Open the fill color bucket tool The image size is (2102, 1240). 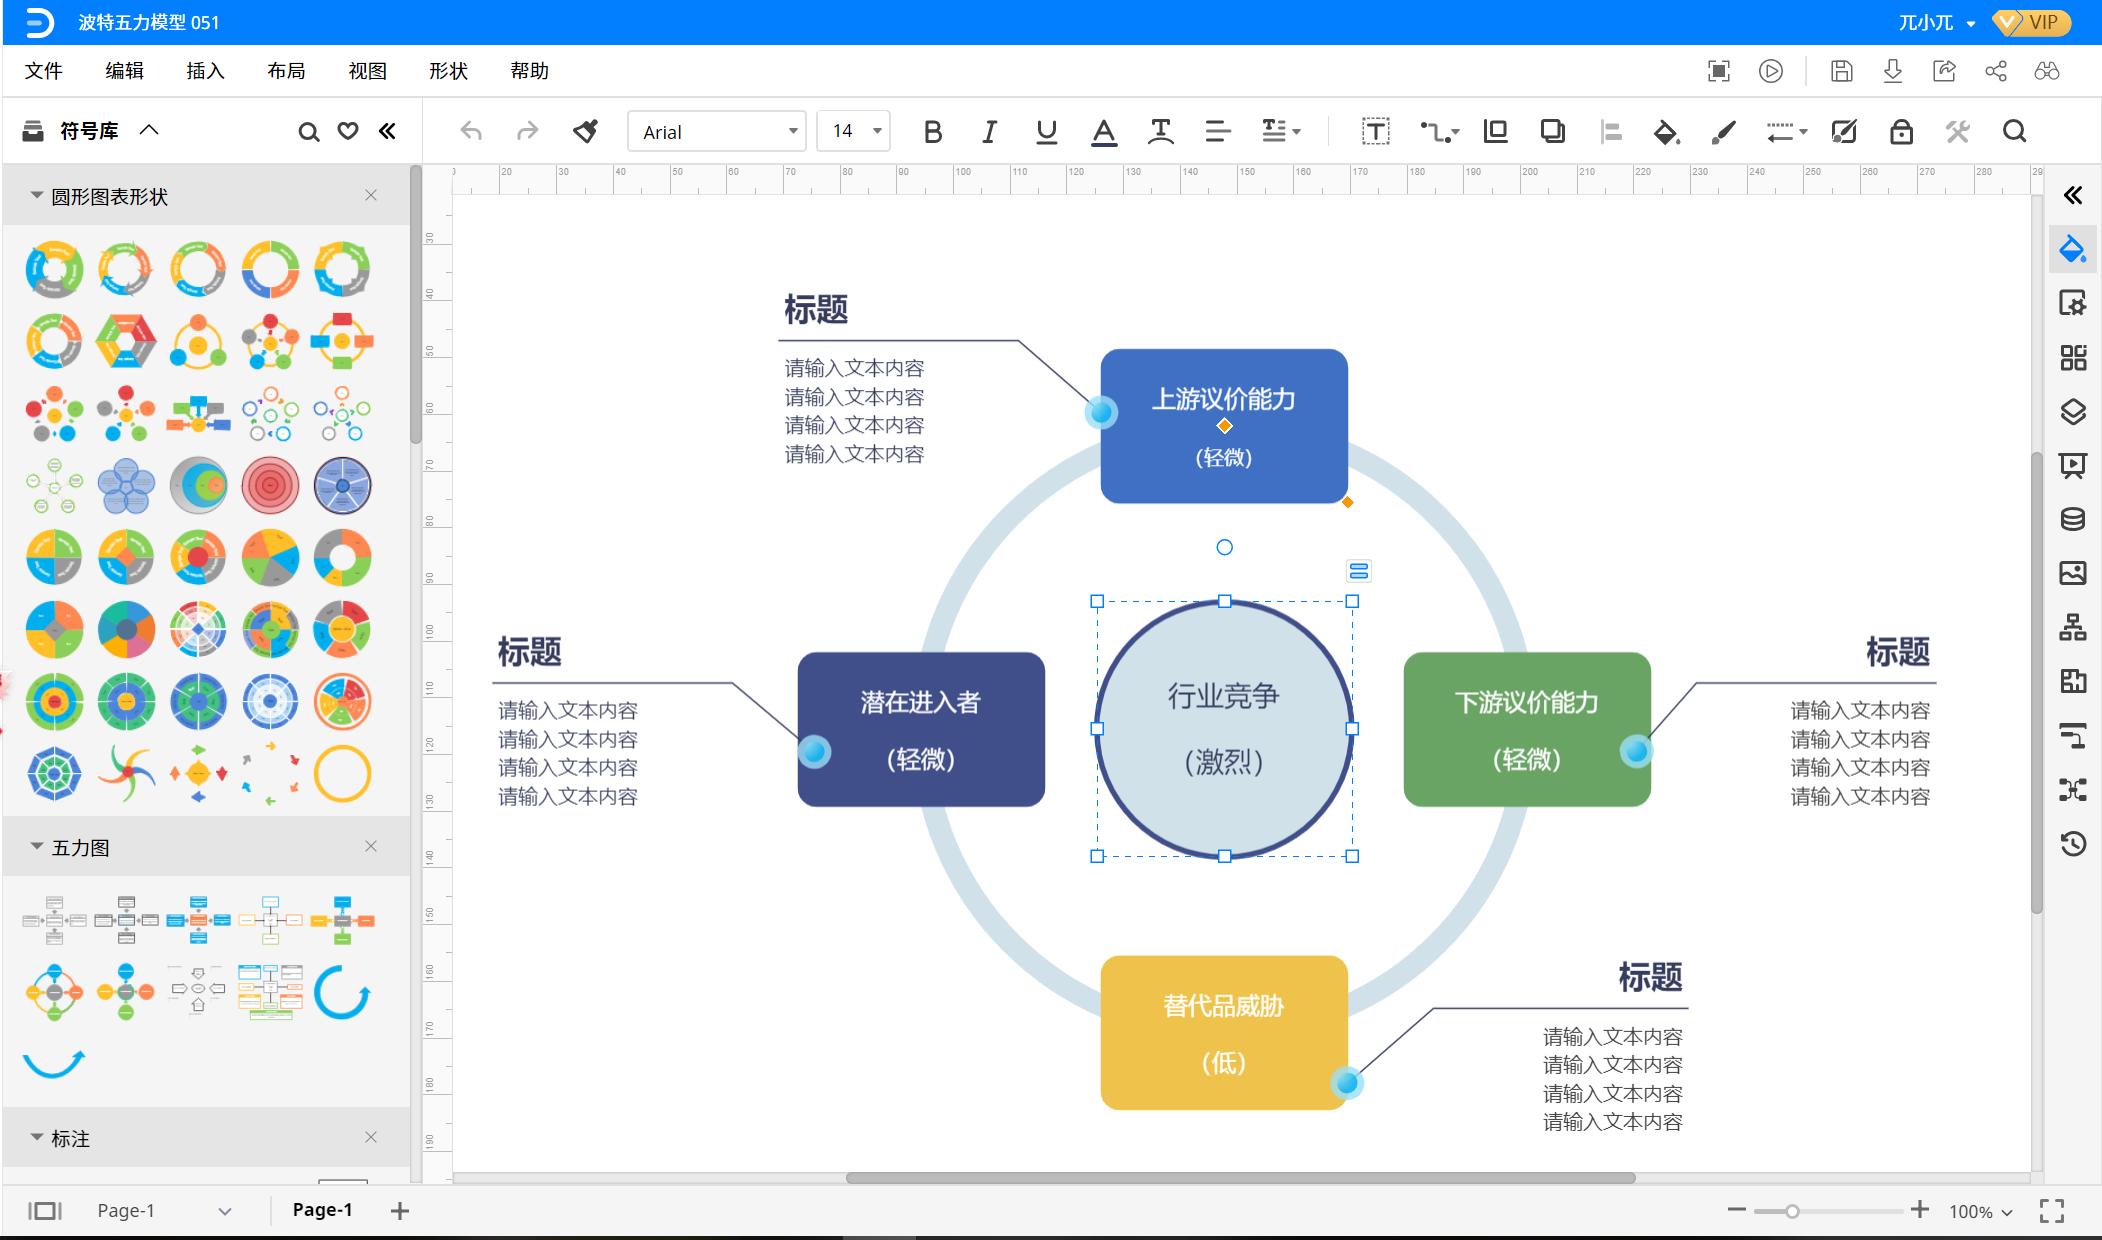[1665, 131]
